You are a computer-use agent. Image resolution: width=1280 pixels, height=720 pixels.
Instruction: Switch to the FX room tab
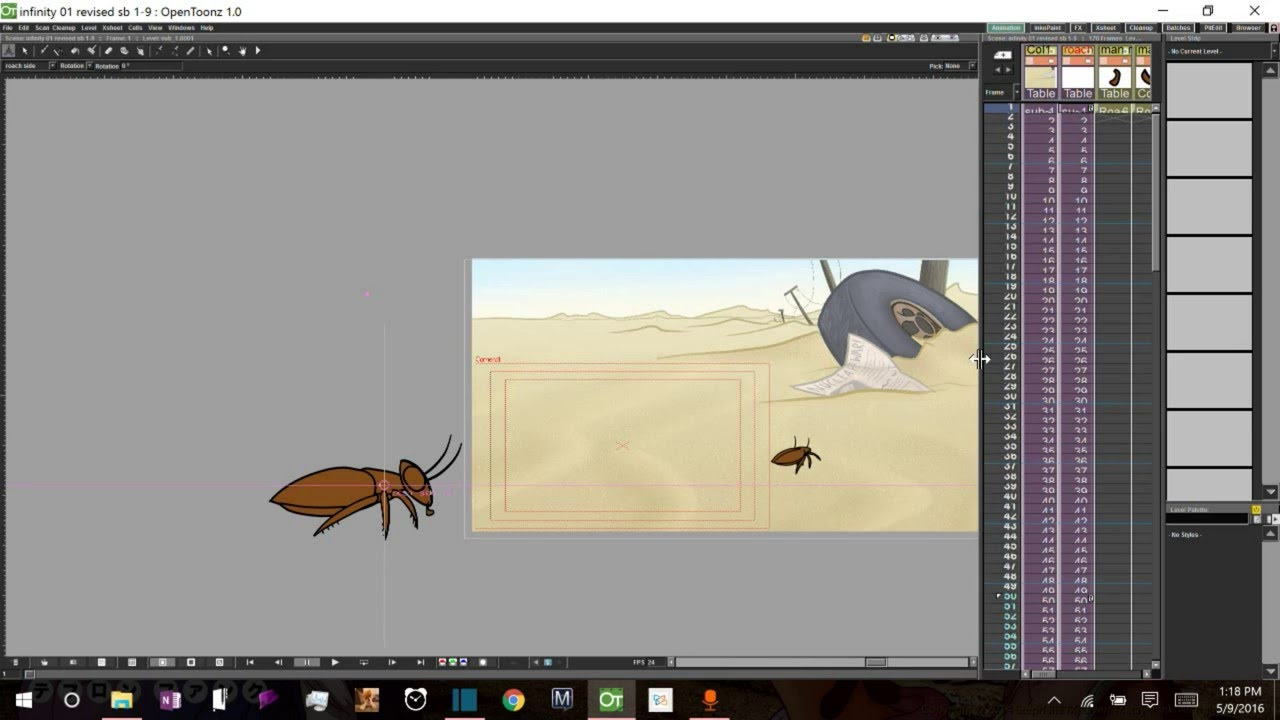[x=1078, y=28]
